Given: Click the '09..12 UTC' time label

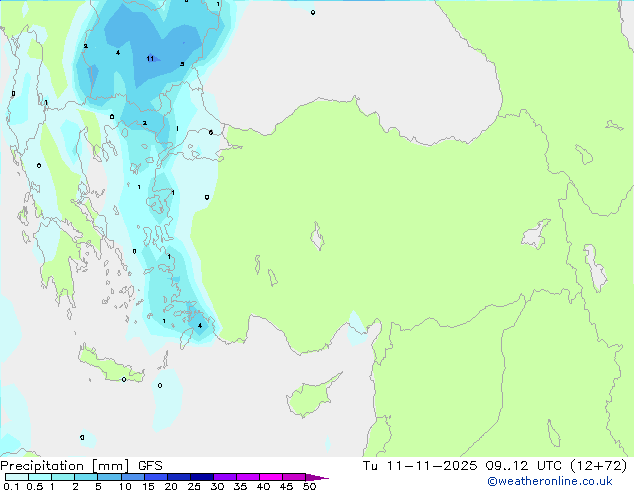Looking at the screenshot, I should point(524,466).
